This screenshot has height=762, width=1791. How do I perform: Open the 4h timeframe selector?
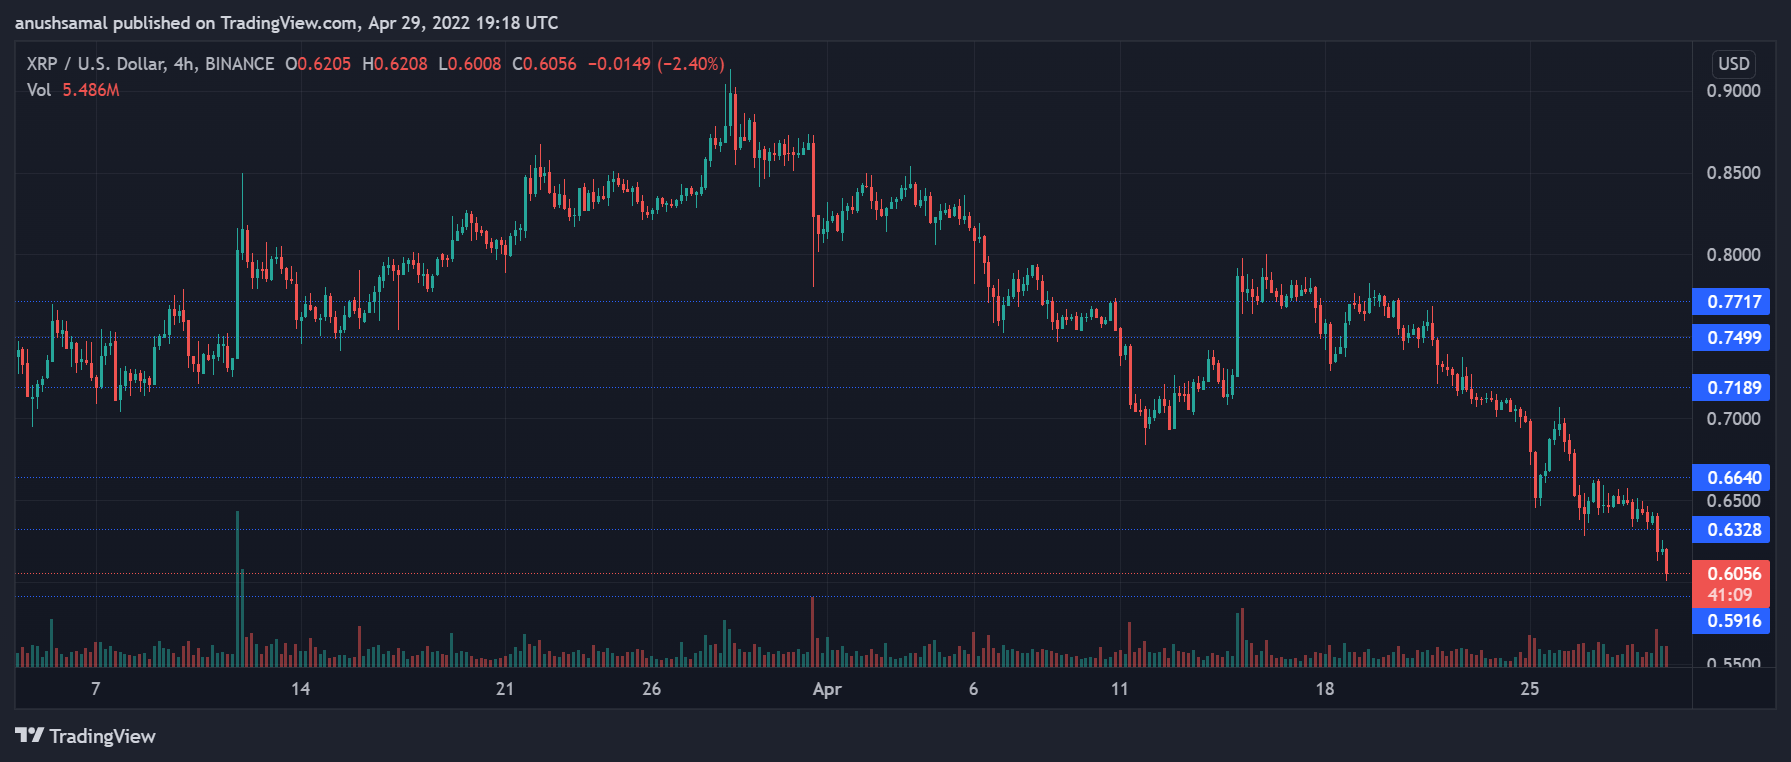186,63
